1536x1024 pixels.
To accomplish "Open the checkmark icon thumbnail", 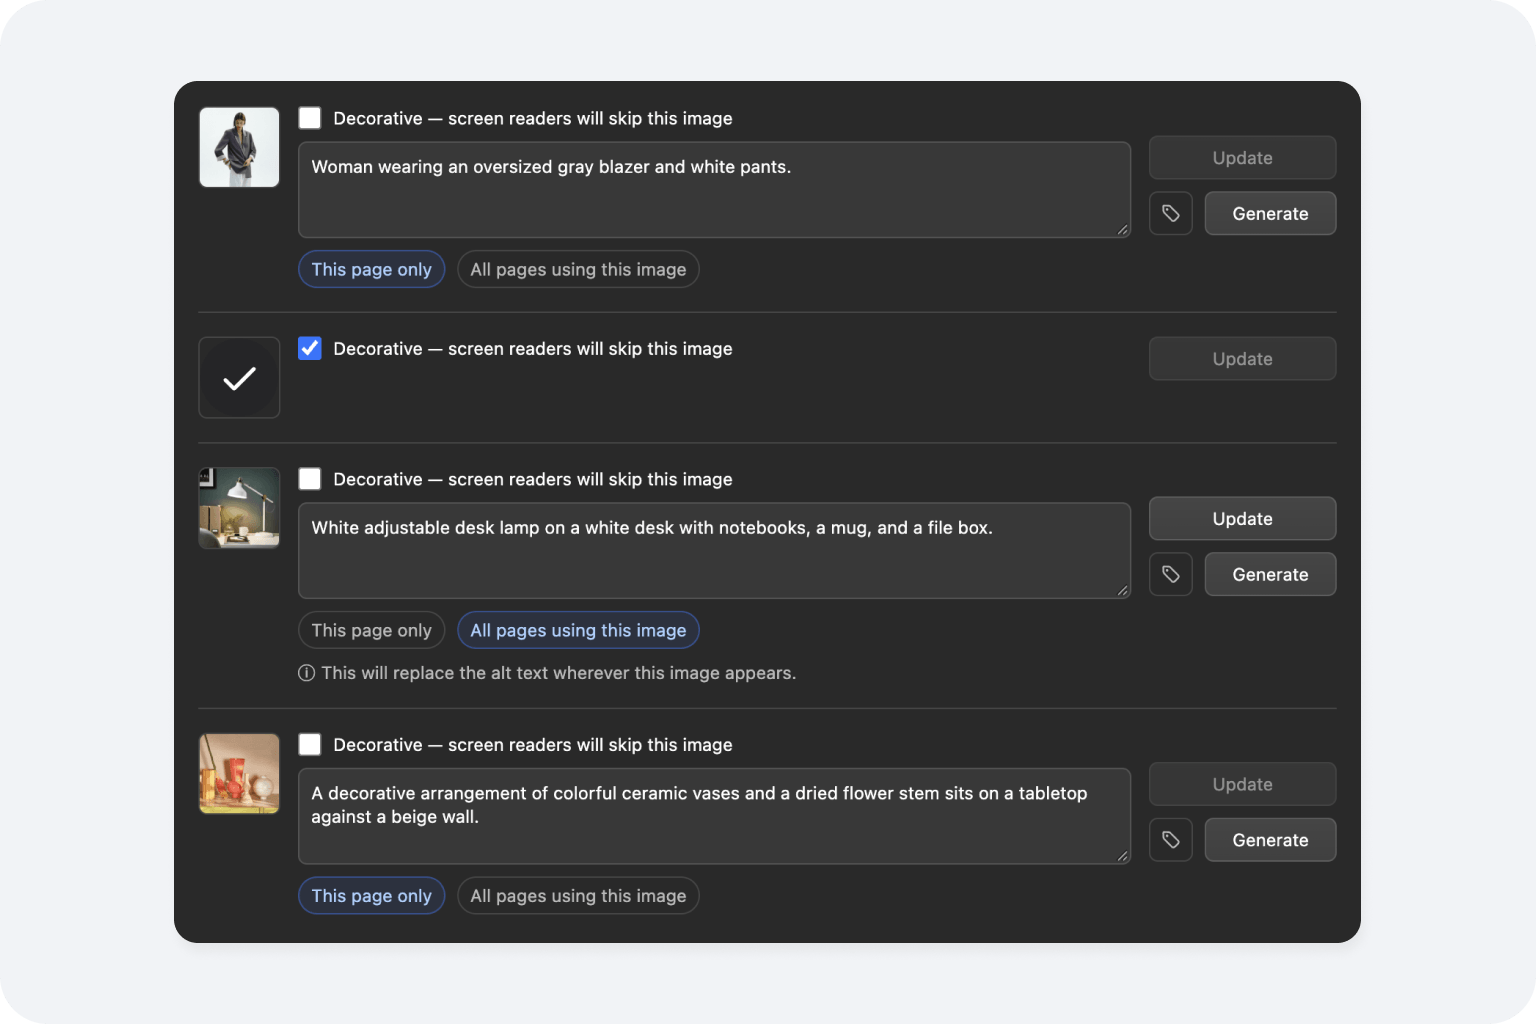I will tap(239, 378).
